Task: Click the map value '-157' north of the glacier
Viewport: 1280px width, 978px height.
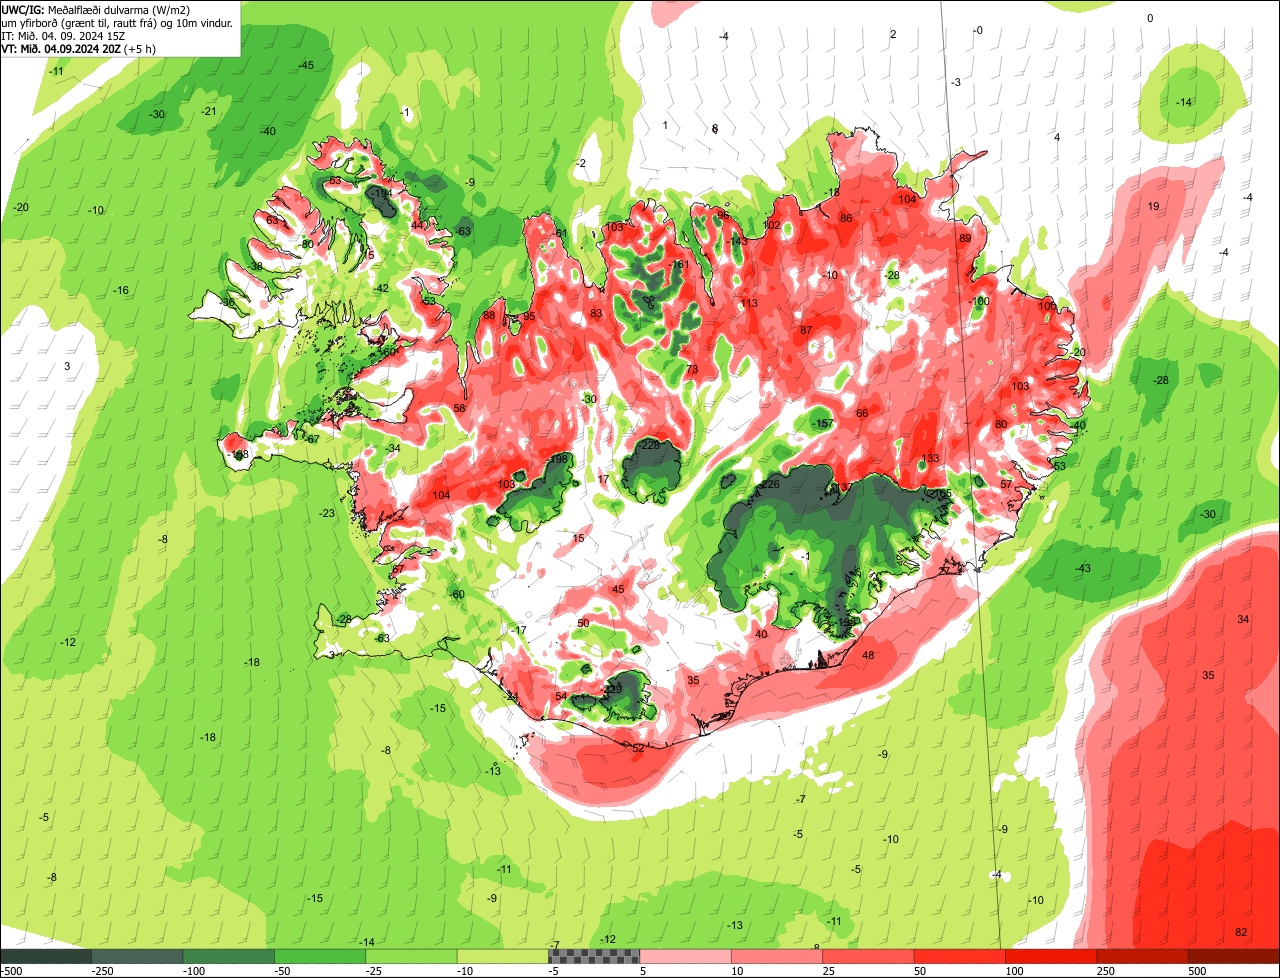Action: coord(822,424)
